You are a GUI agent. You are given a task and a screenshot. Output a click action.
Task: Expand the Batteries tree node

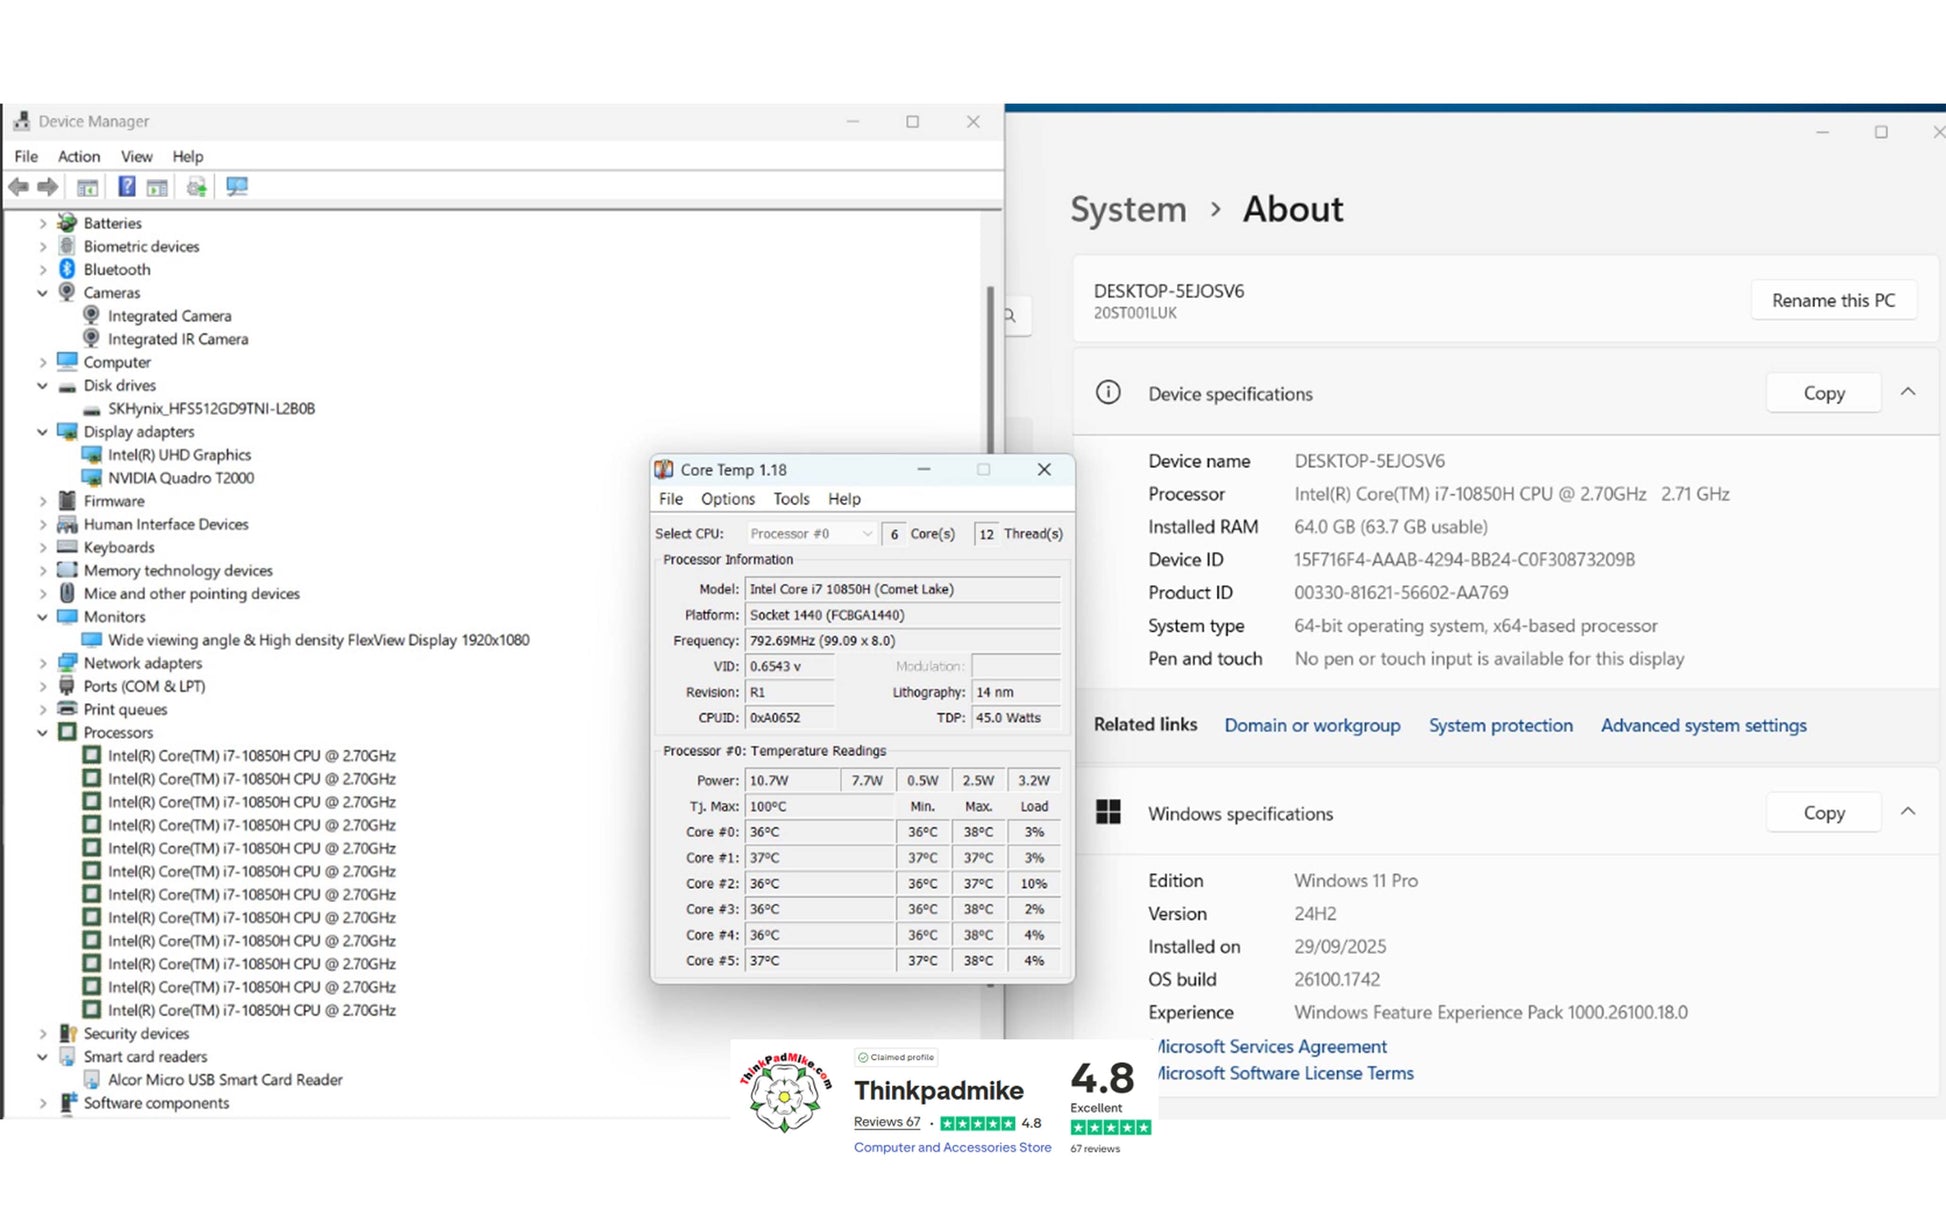(x=42, y=223)
